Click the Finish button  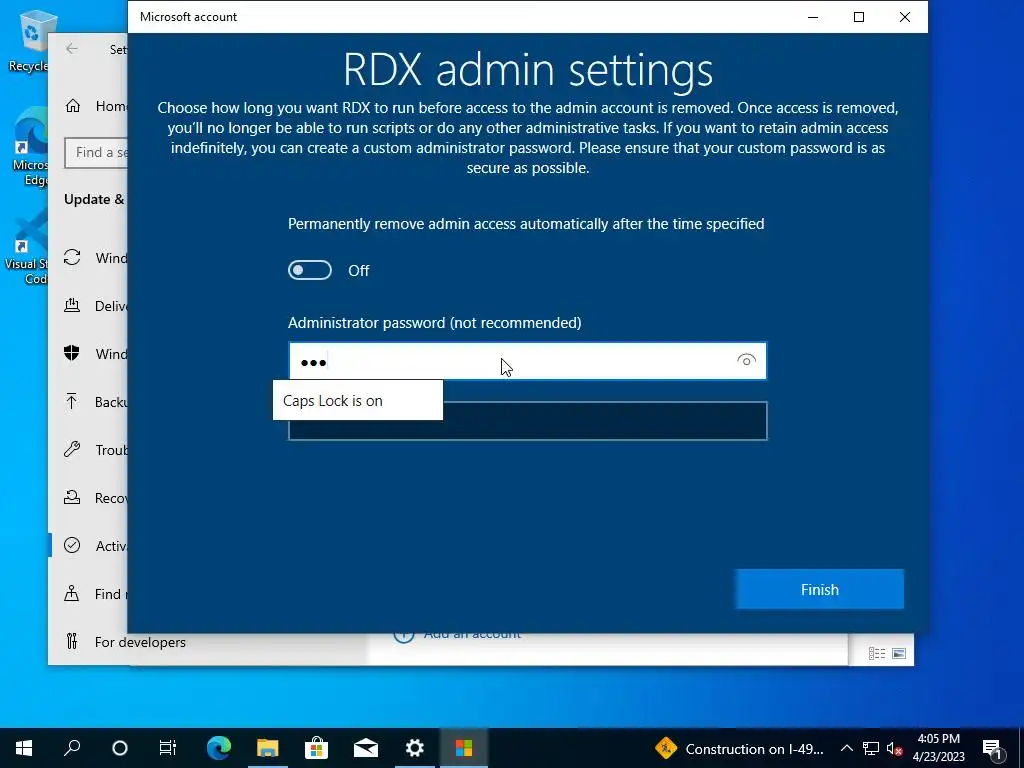click(820, 590)
